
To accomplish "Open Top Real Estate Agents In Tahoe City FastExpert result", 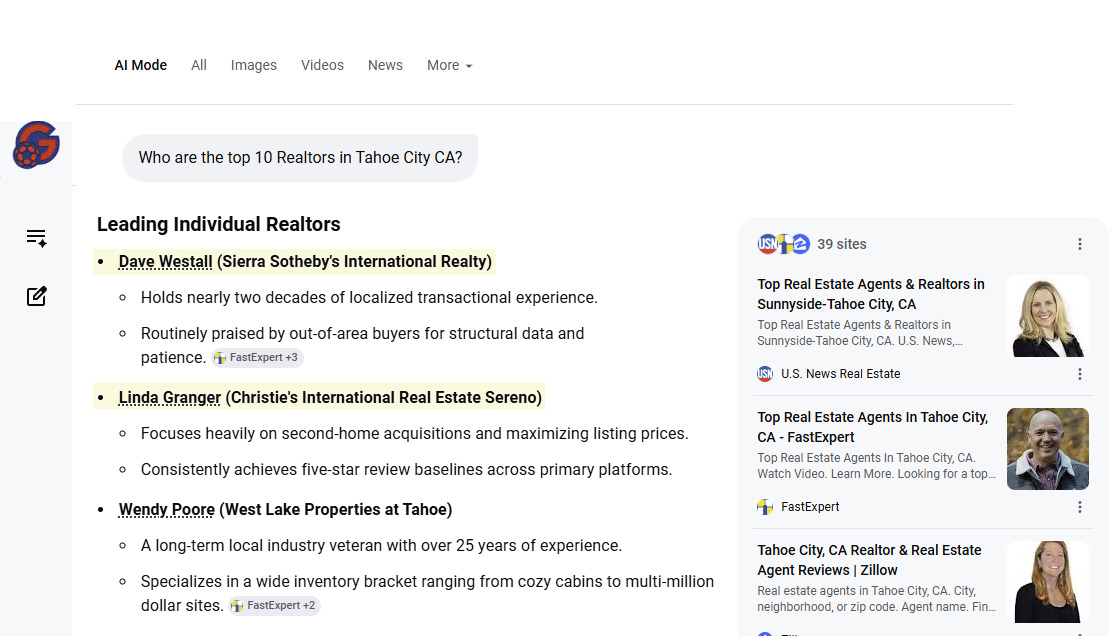I will click(x=873, y=427).
